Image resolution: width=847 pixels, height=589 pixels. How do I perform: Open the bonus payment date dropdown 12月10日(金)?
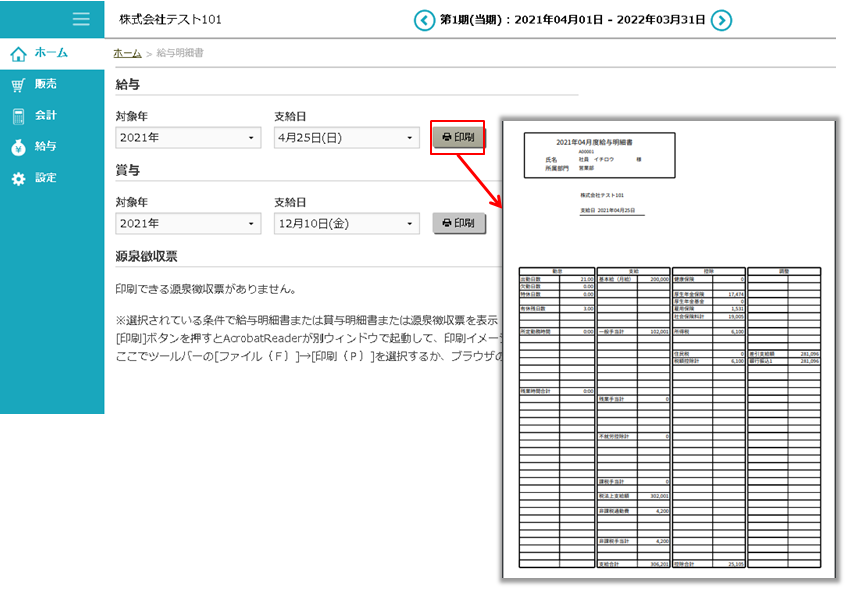pos(345,223)
